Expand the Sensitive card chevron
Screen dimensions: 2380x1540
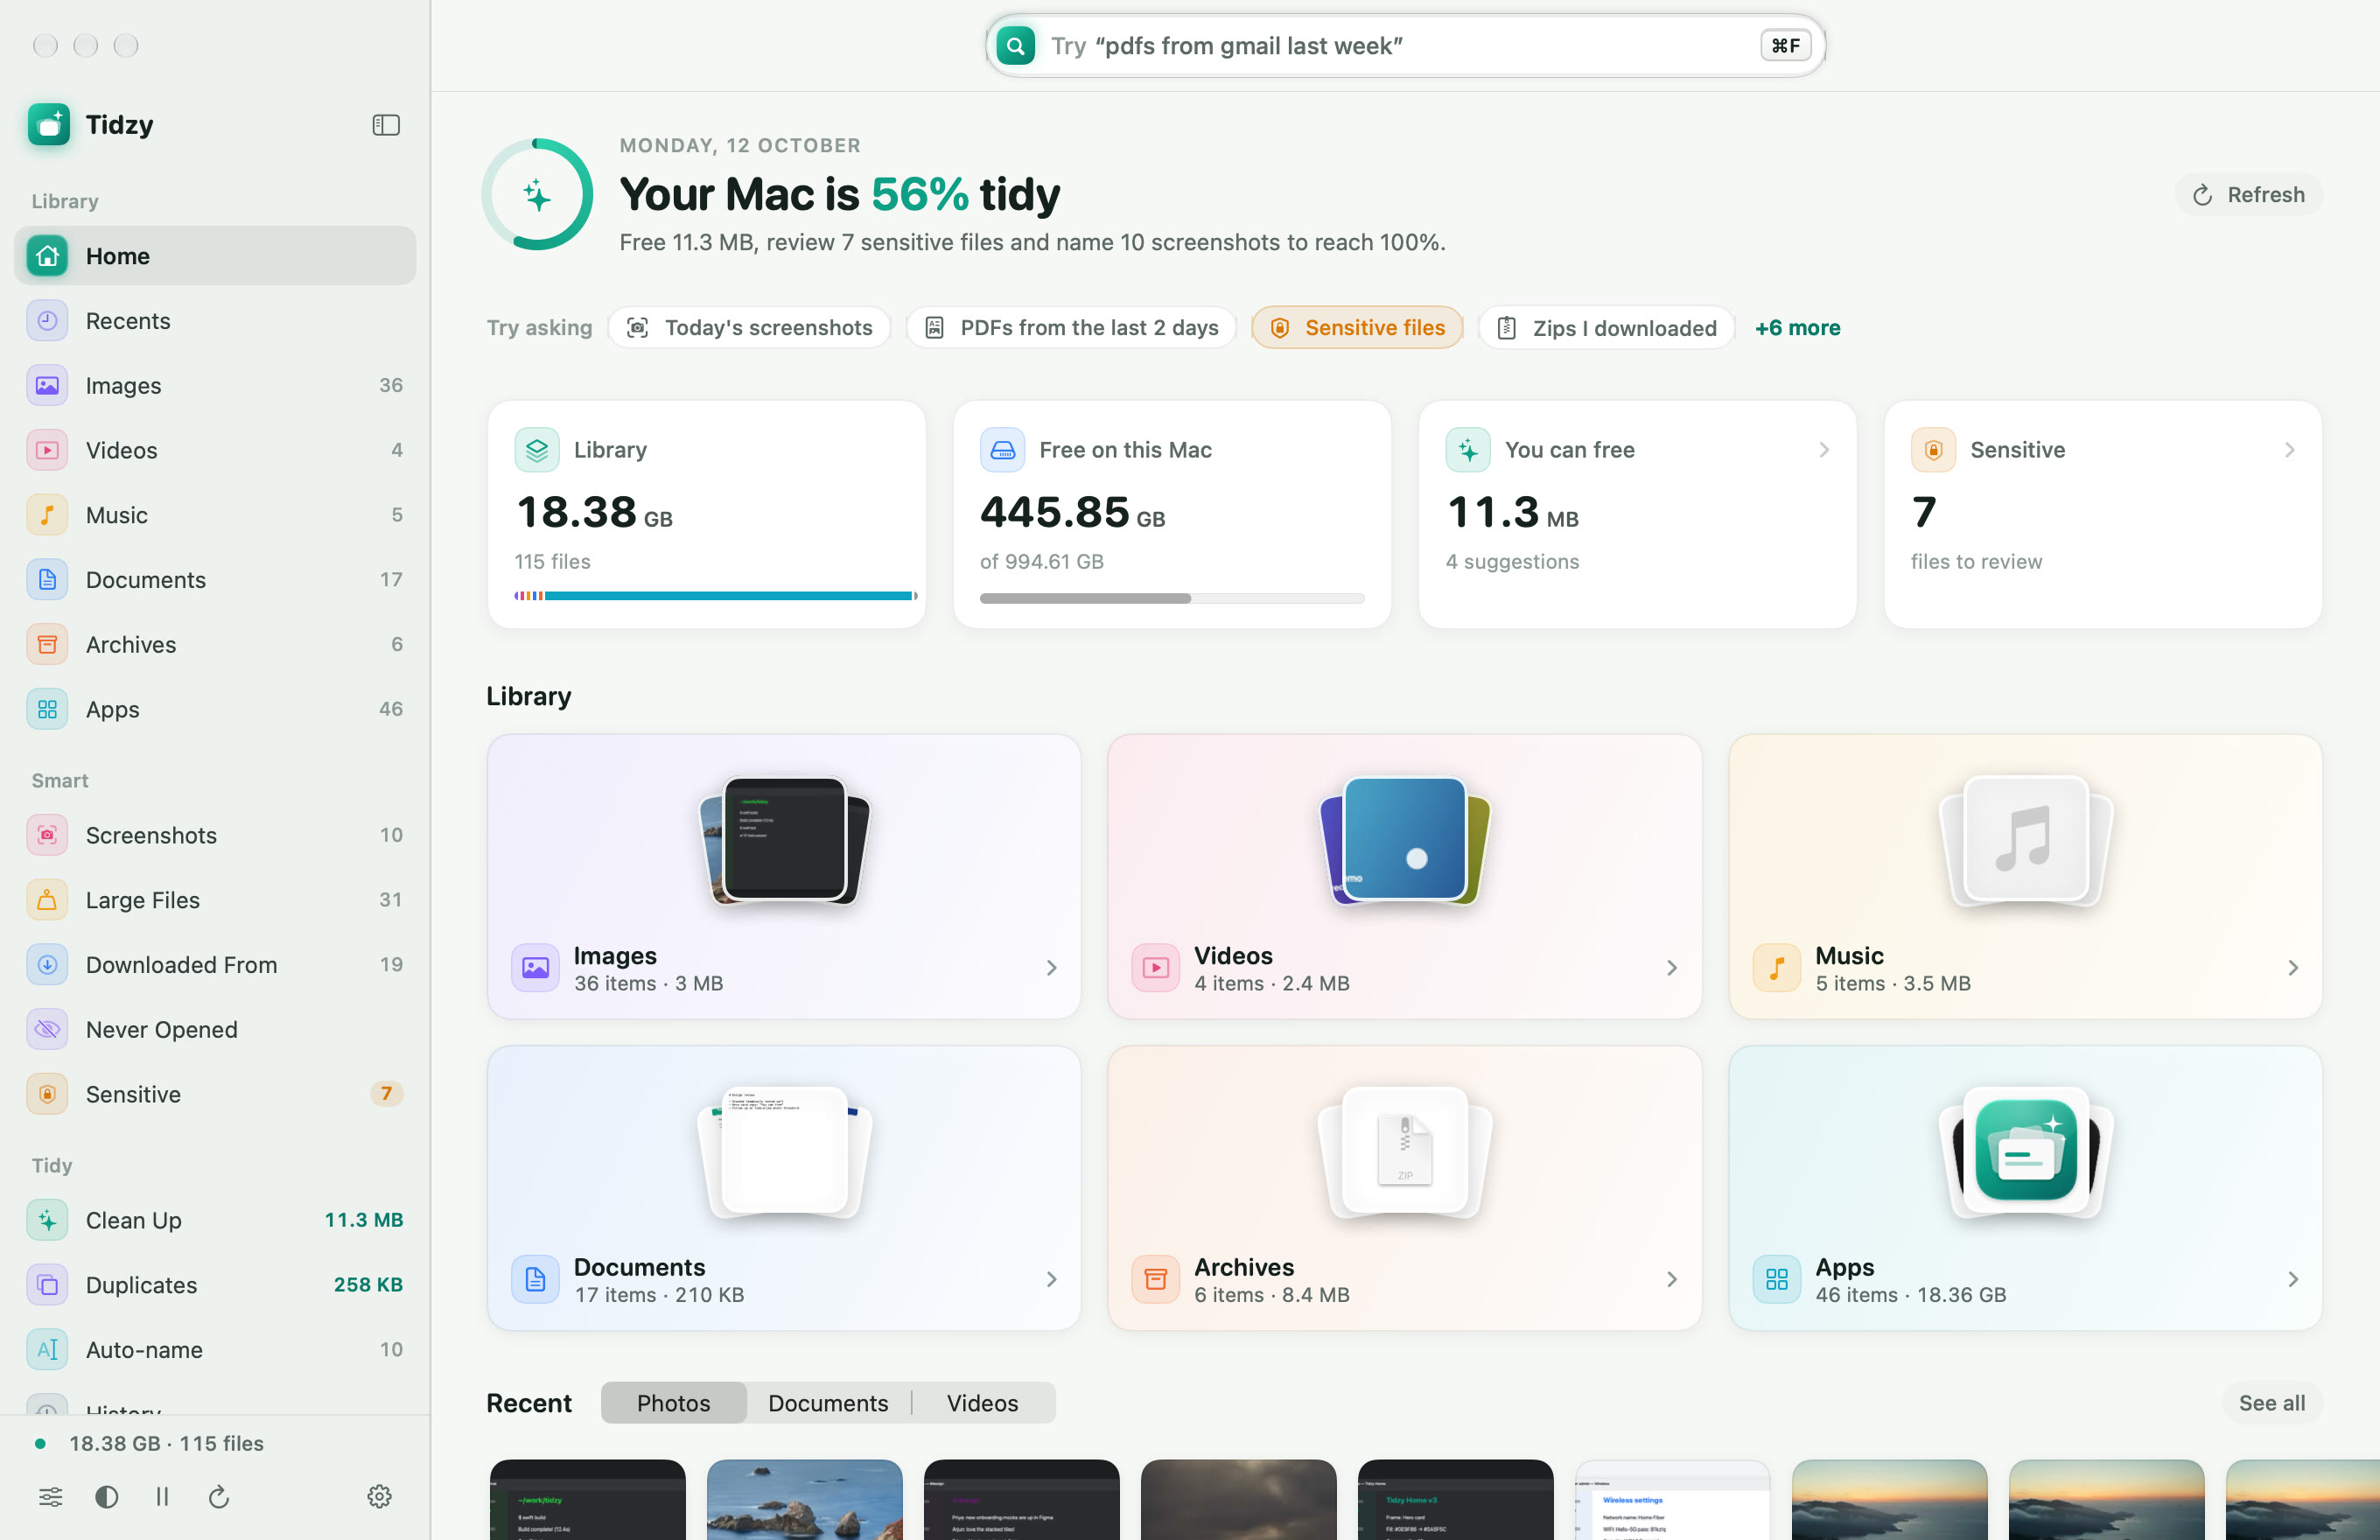[x=2289, y=450]
